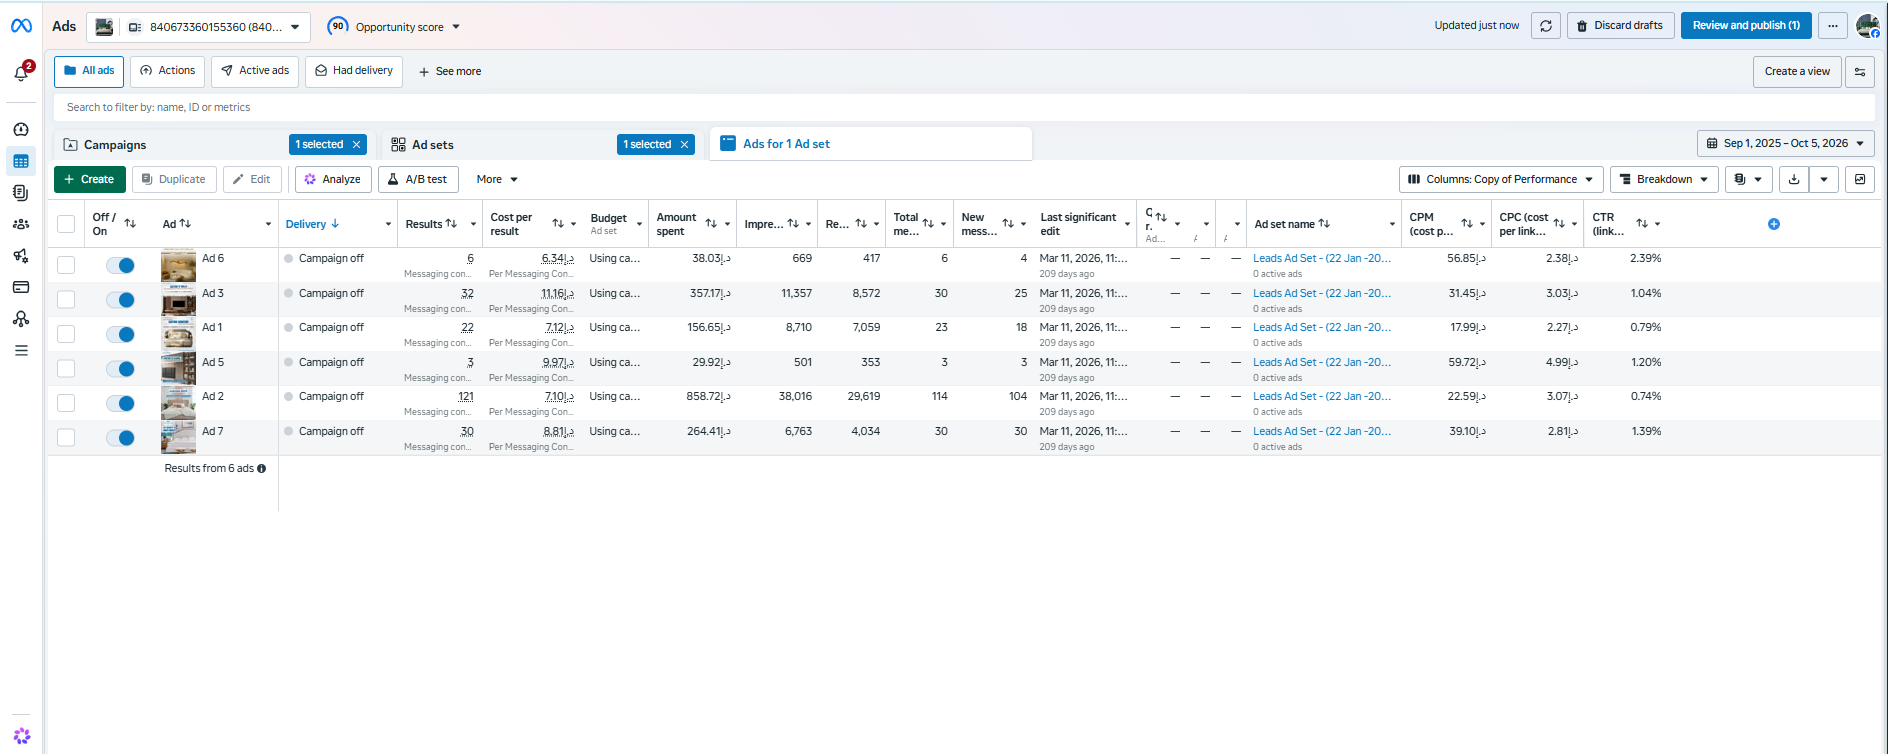
Task: Switch to the All ads view
Action: pyautogui.click(x=89, y=72)
